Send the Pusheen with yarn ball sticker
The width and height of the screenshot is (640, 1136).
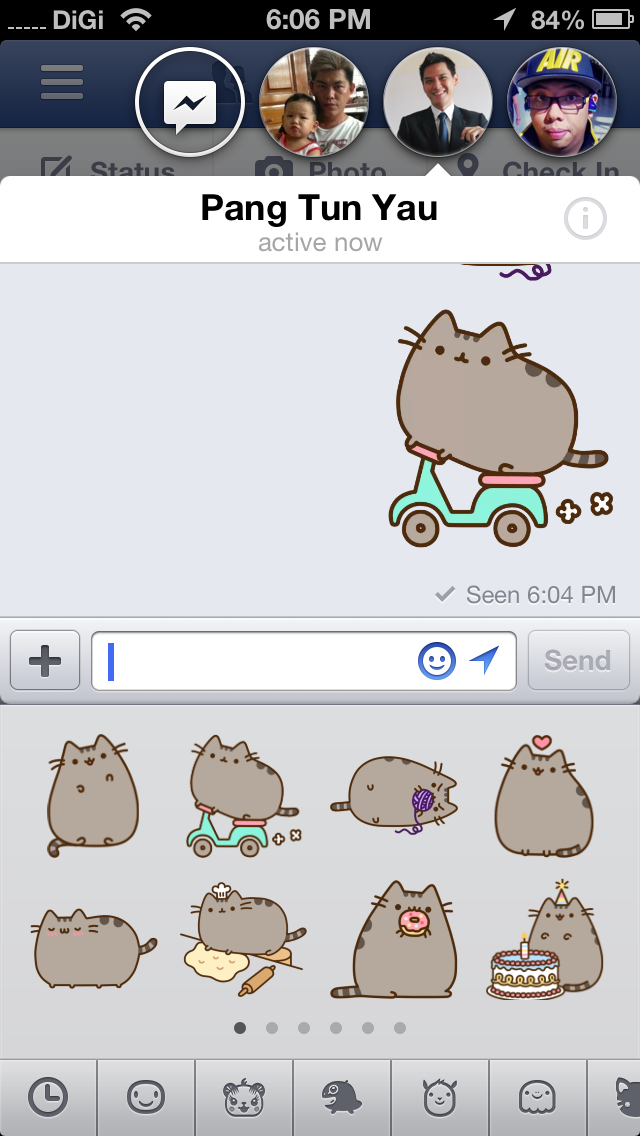coord(394,794)
